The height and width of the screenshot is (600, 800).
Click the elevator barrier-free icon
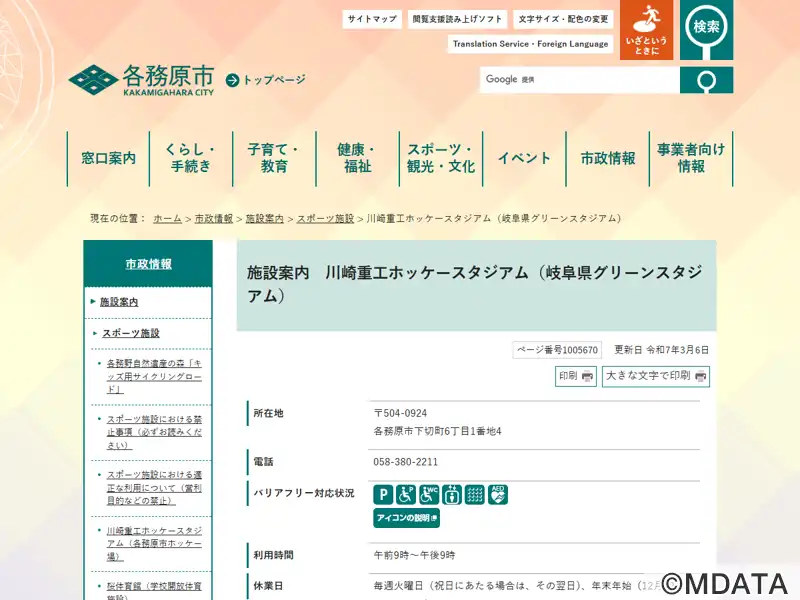(452, 494)
